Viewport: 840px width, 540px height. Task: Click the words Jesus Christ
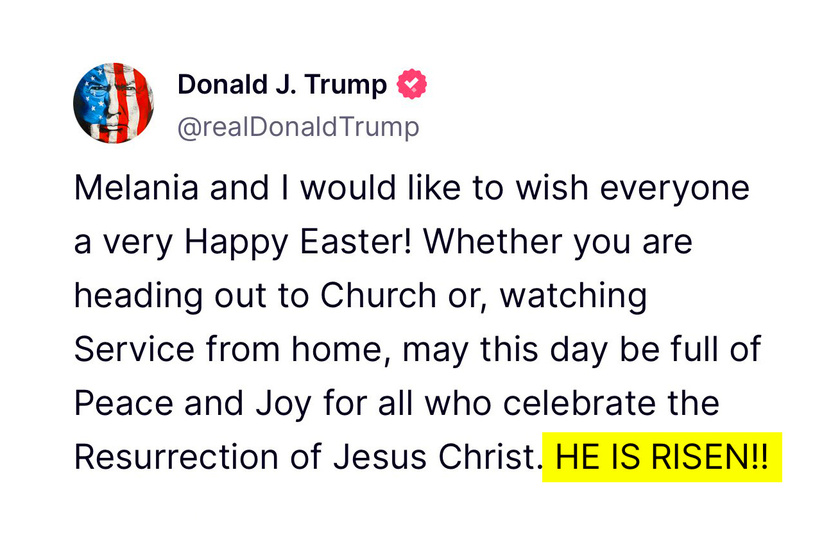click(434, 457)
